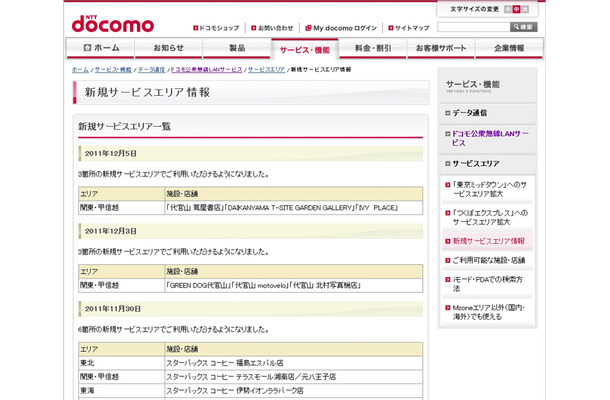Click the 2011年12月5日 date heading
The height and width of the screenshot is (400, 610).
click(x=110, y=154)
